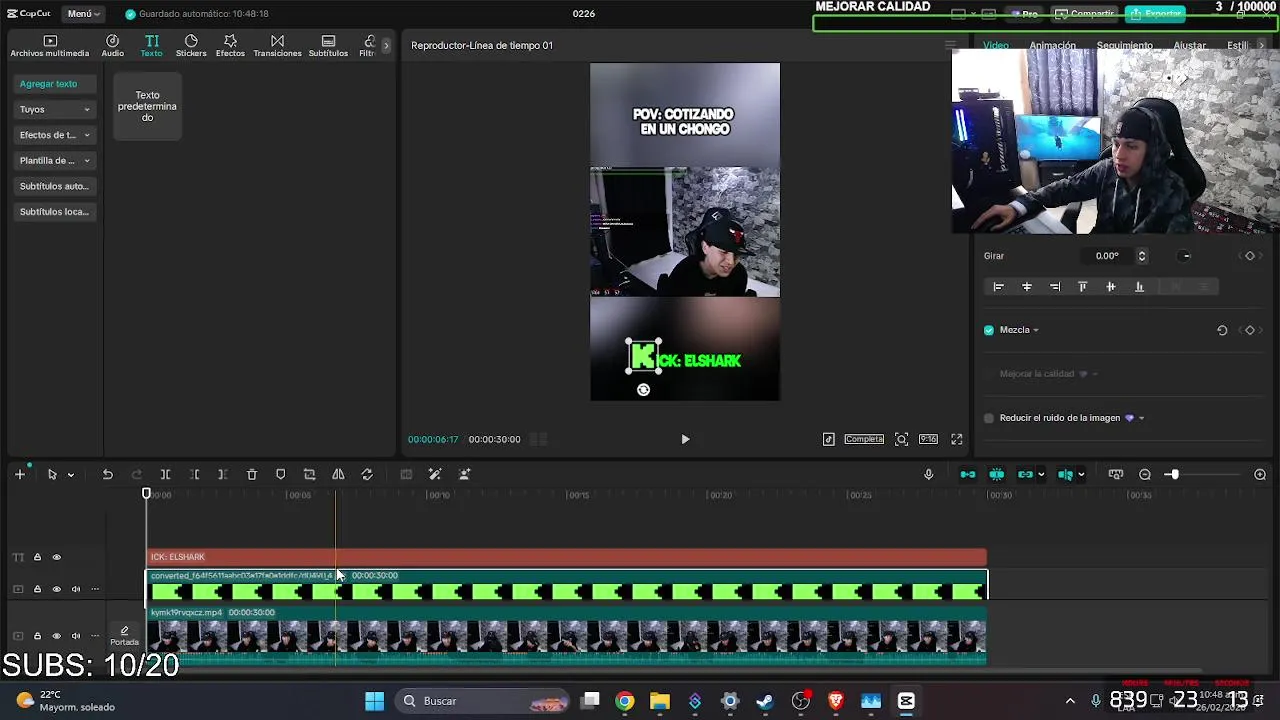Open preview axis dropdown arrow
This screenshot has height=720, width=1280.
click(1081, 475)
